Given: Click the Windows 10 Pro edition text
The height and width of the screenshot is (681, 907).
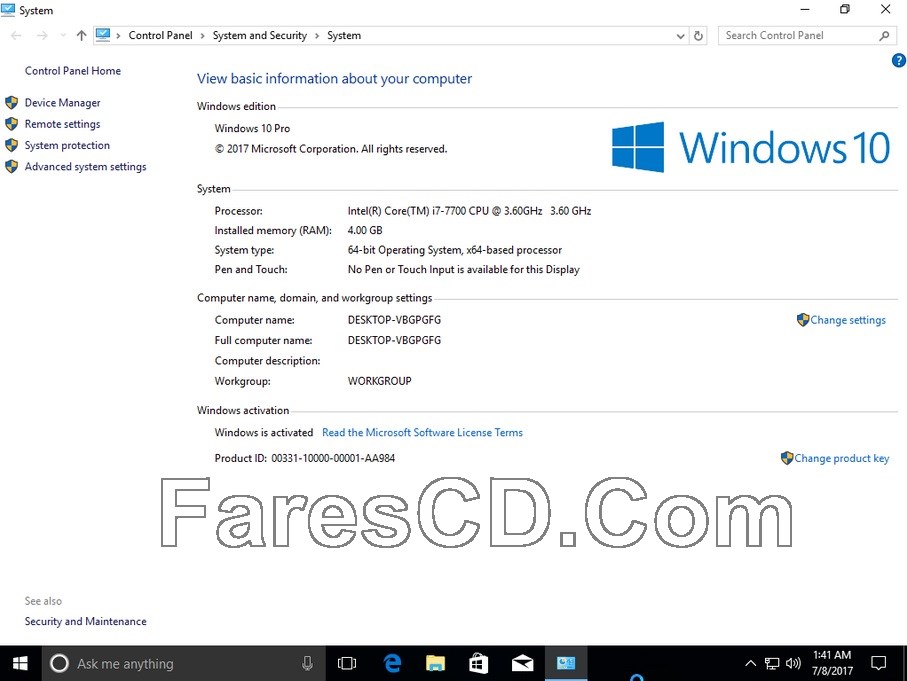Looking at the screenshot, I should pyautogui.click(x=252, y=128).
